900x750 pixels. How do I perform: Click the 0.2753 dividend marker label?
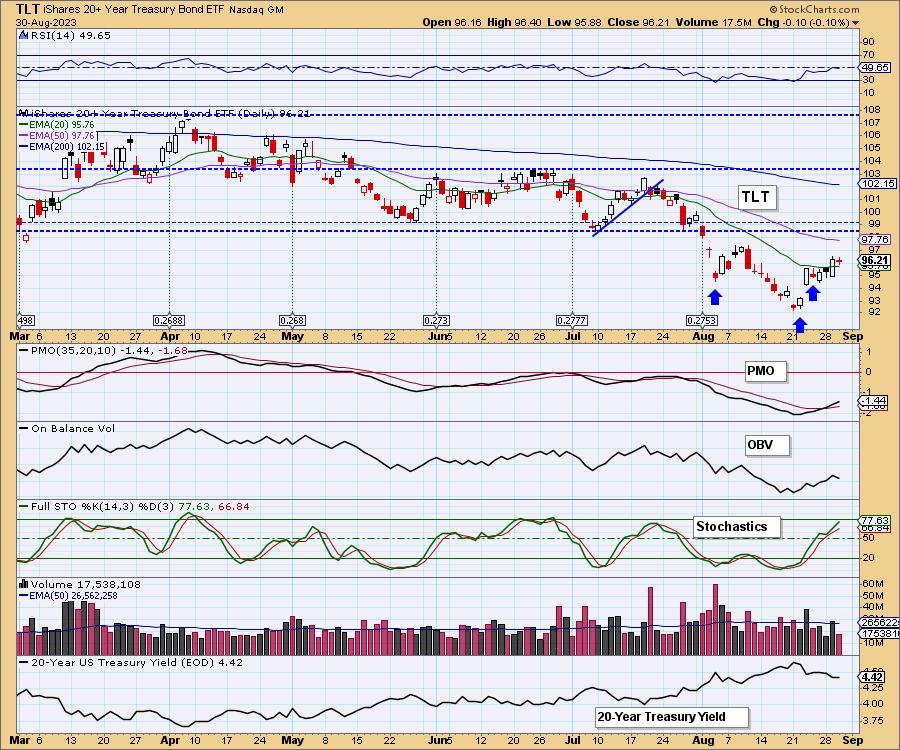point(703,320)
